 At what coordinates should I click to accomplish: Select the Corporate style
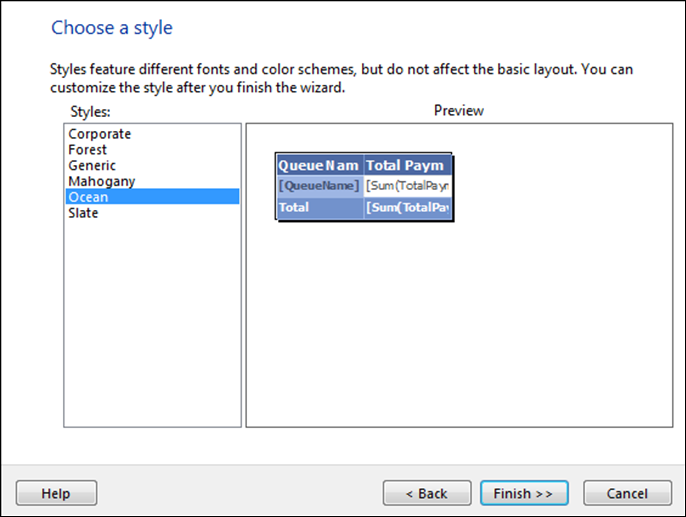point(152,134)
